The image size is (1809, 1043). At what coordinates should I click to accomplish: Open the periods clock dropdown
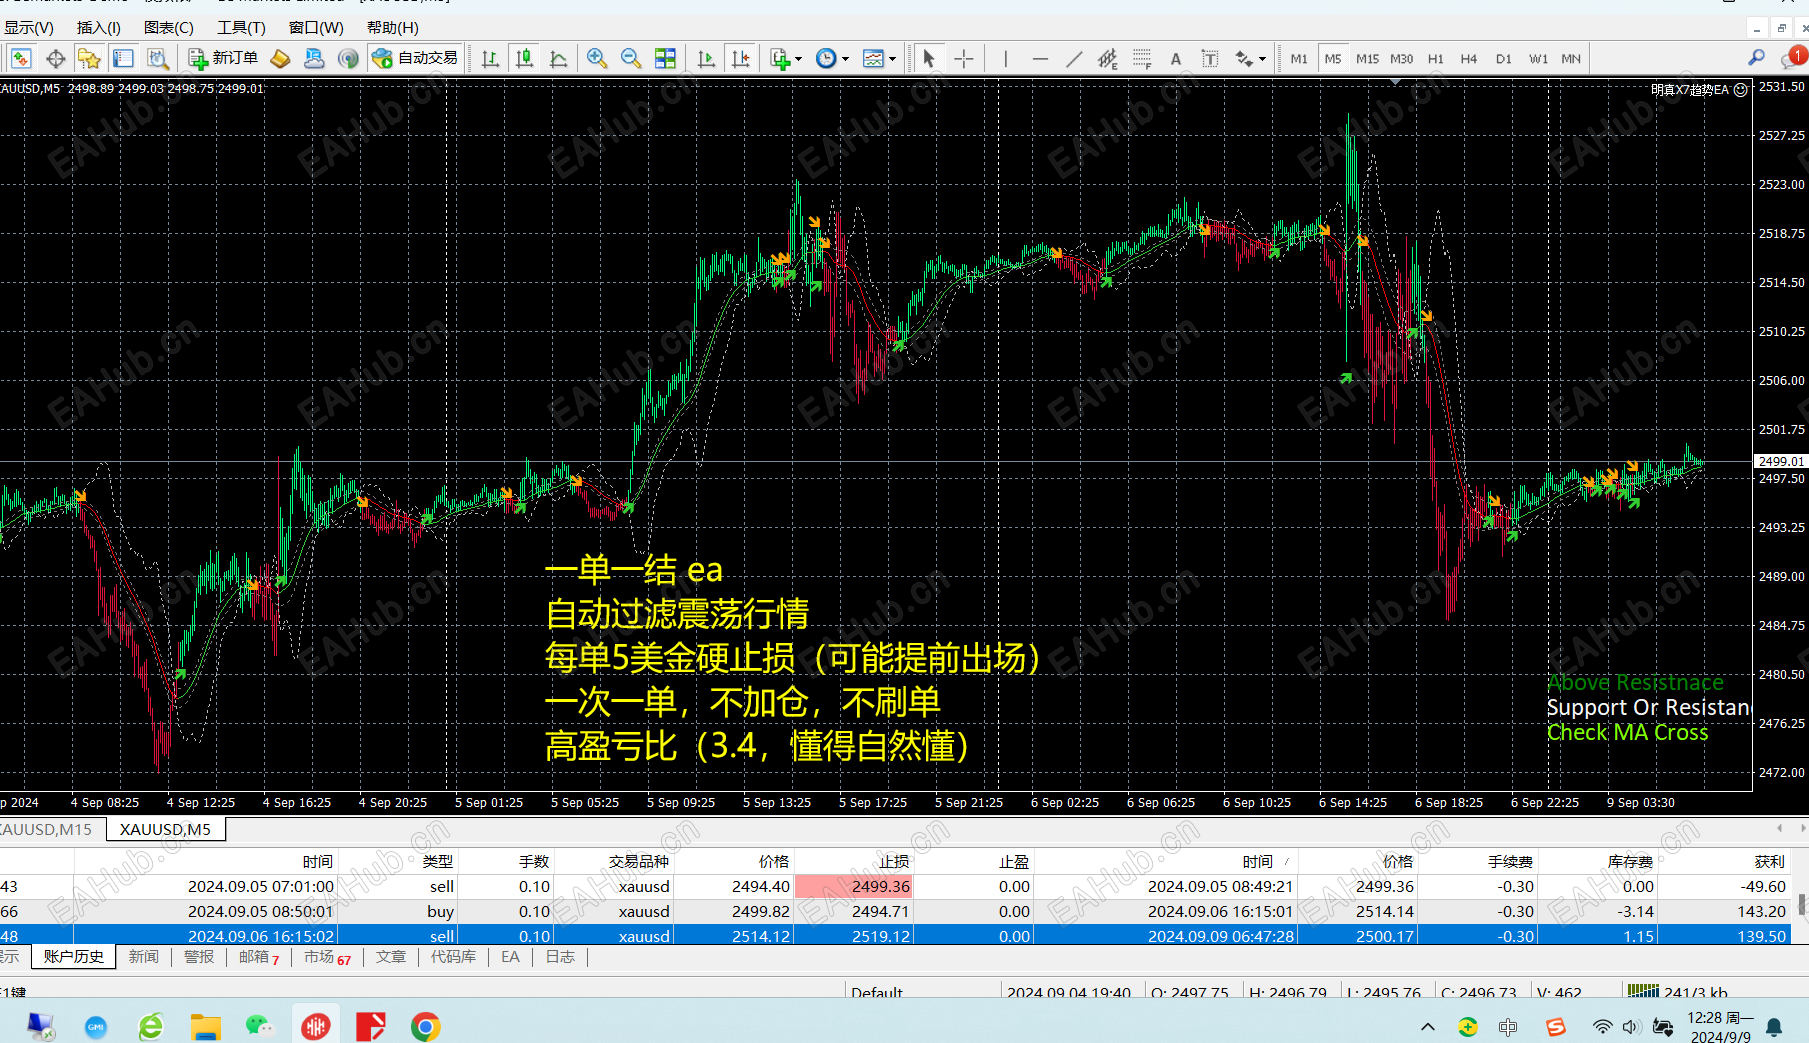pyautogui.click(x=832, y=59)
